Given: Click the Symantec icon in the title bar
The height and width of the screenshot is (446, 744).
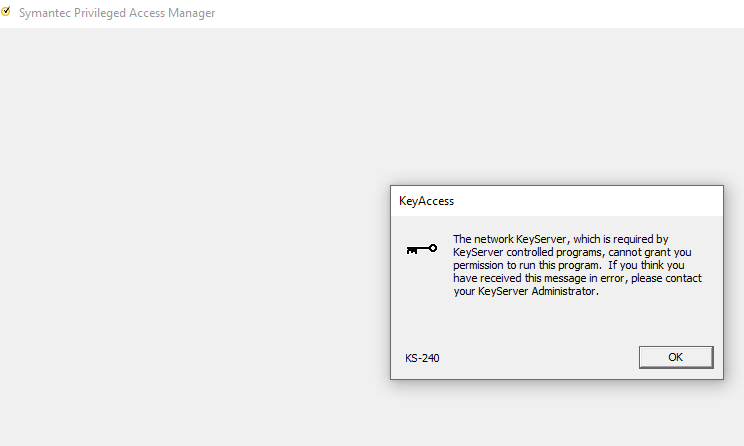Looking at the screenshot, I should (7, 13).
